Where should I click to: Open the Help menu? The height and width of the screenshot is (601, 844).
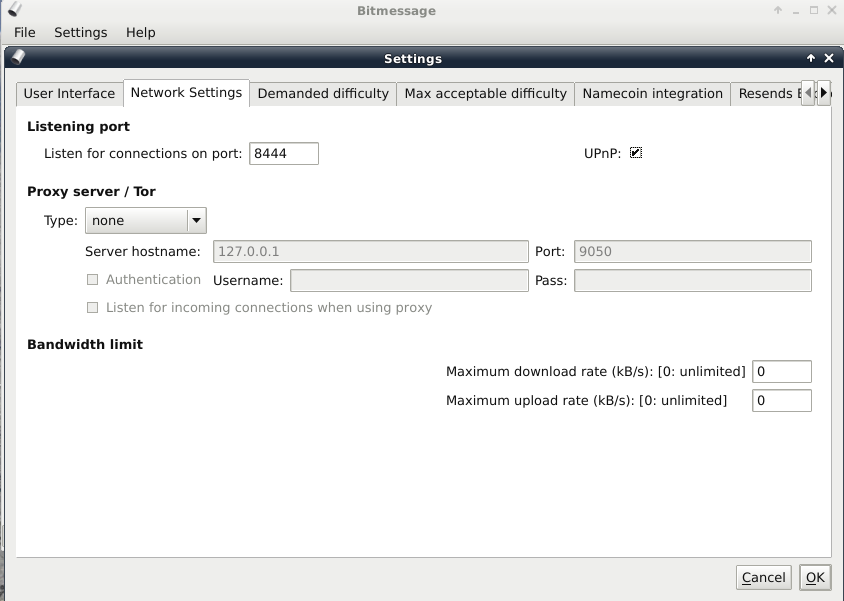140,32
